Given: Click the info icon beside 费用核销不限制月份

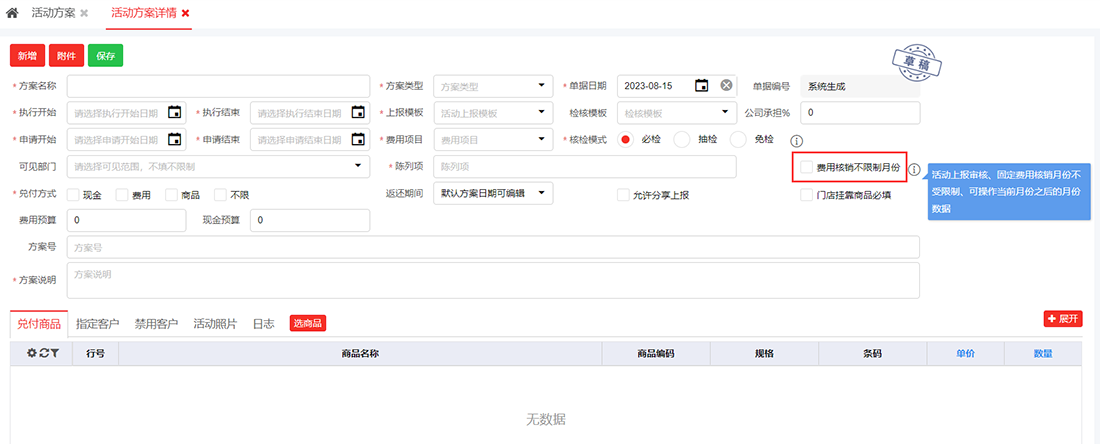Looking at the screenshot, I should click(914, 169).
